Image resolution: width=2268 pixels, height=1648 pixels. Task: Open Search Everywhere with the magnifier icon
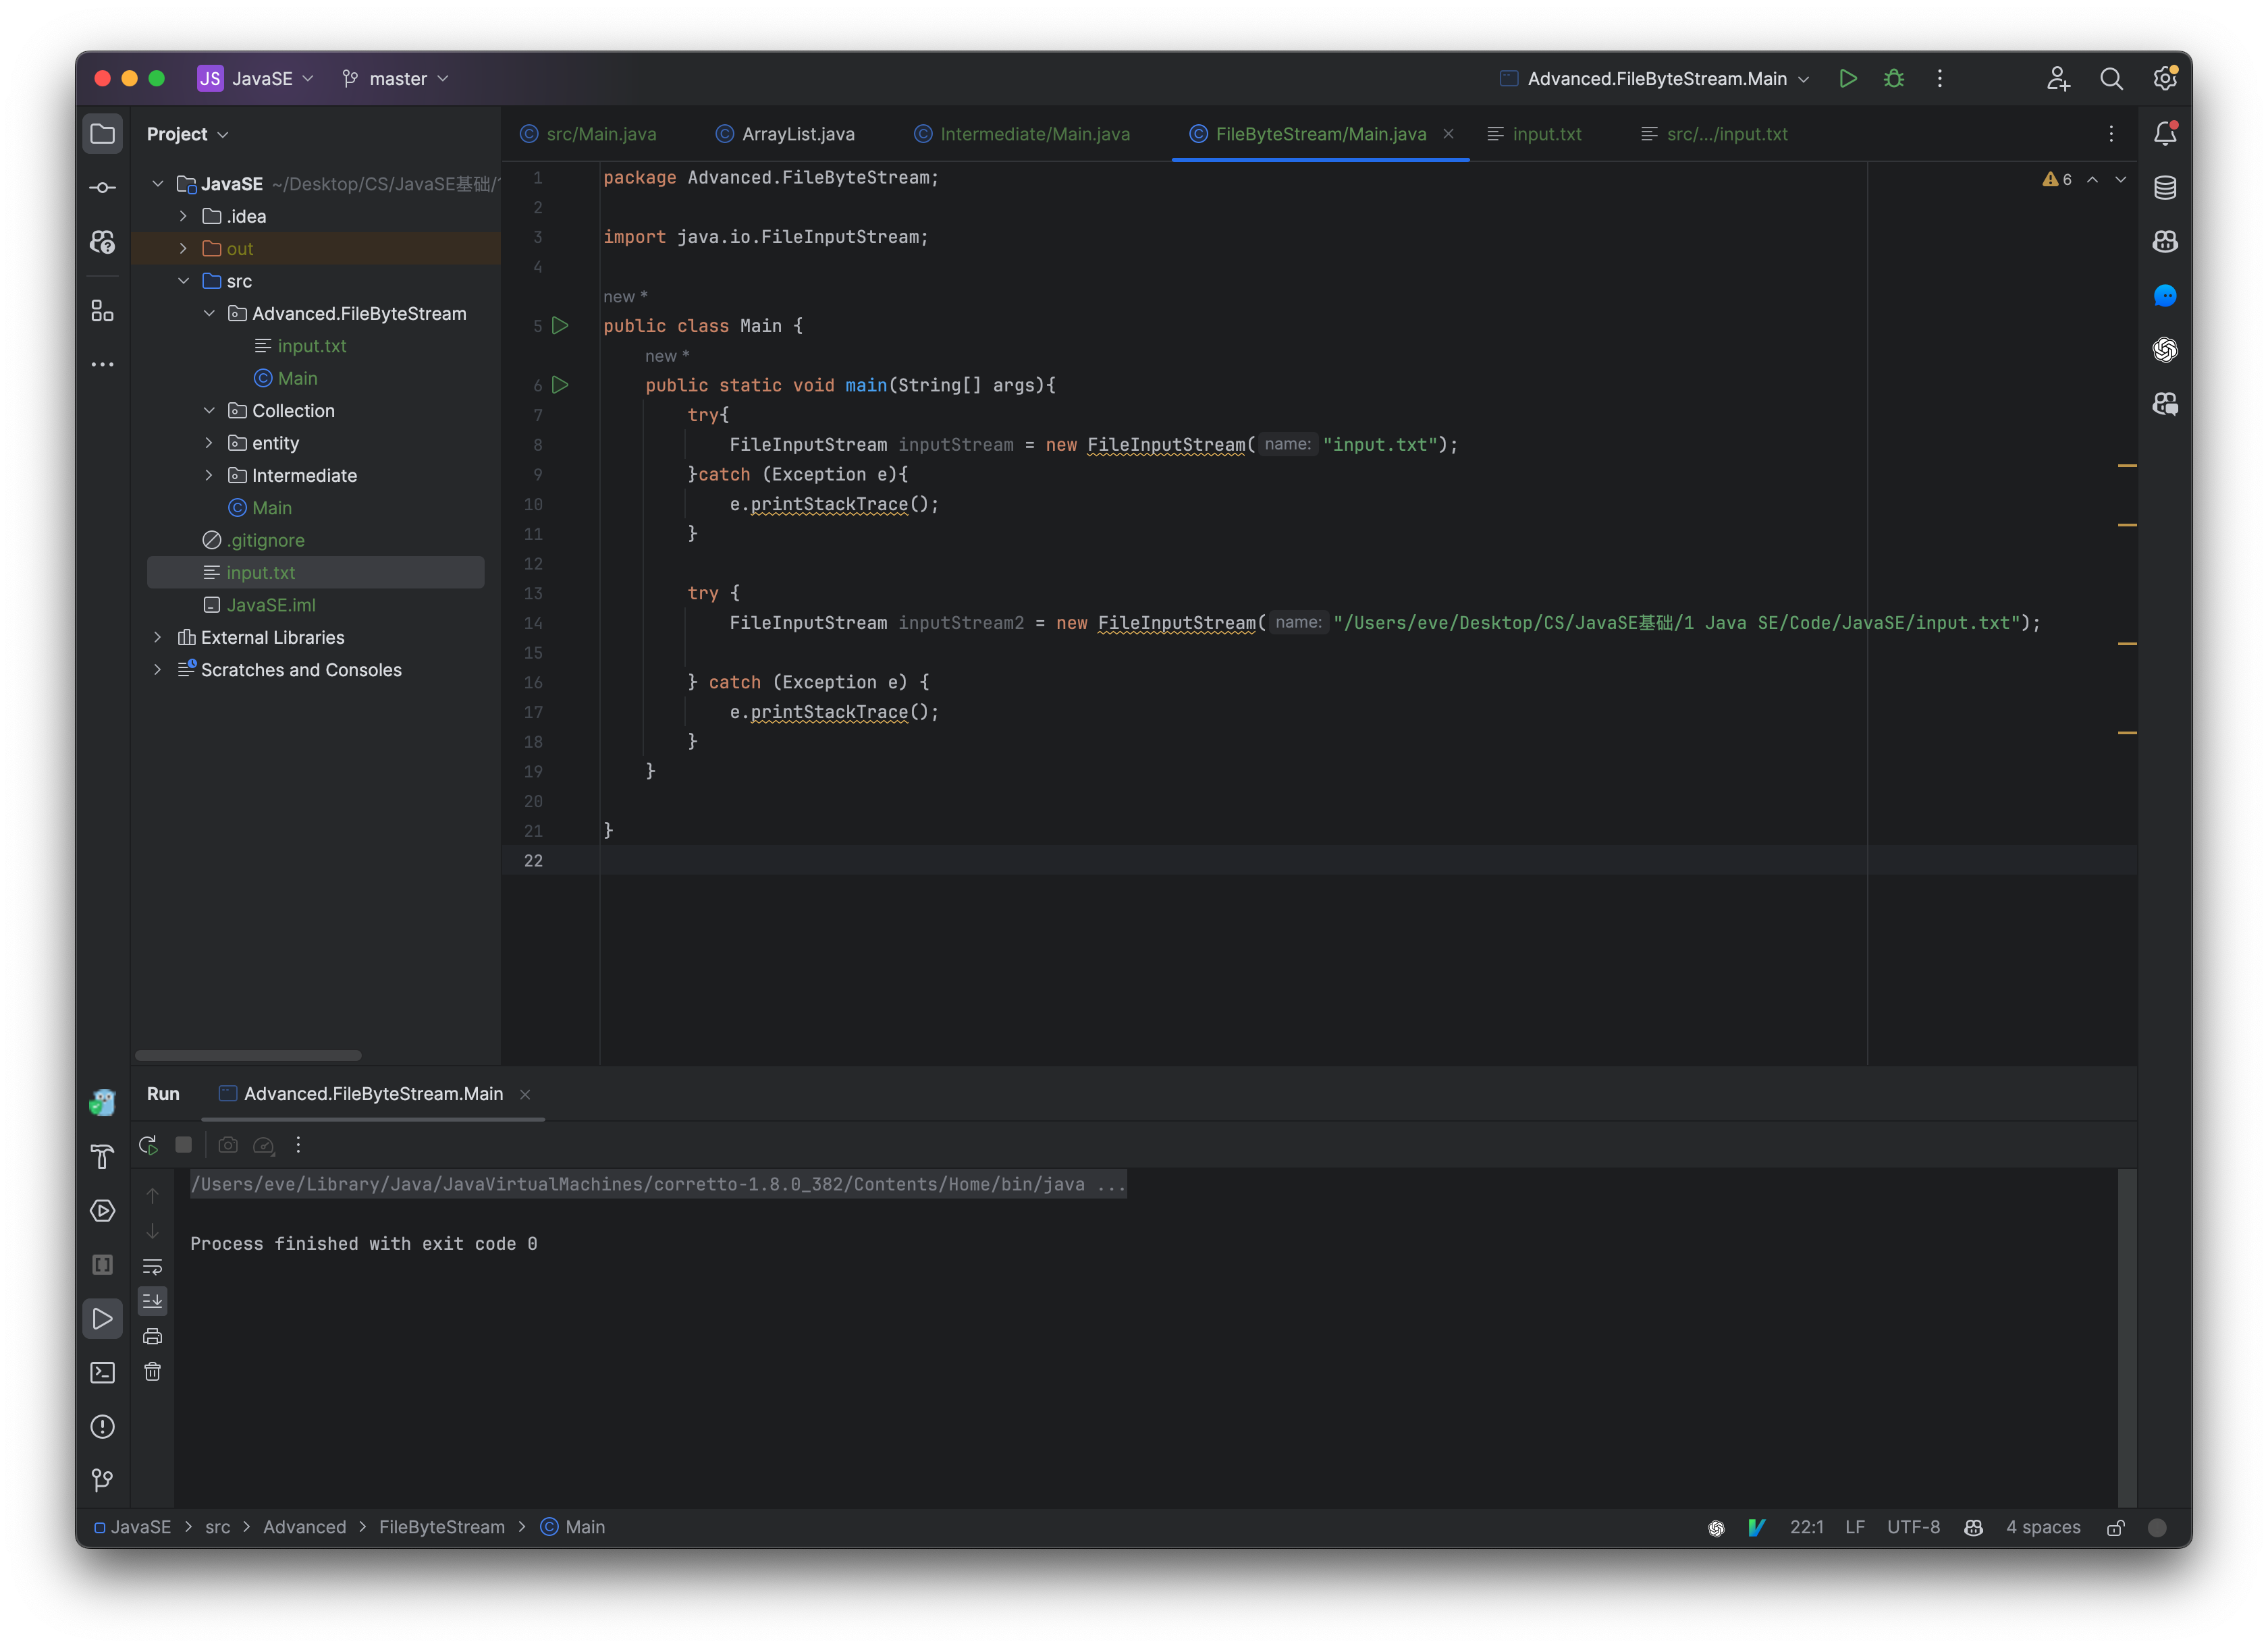pos(2111,78)
